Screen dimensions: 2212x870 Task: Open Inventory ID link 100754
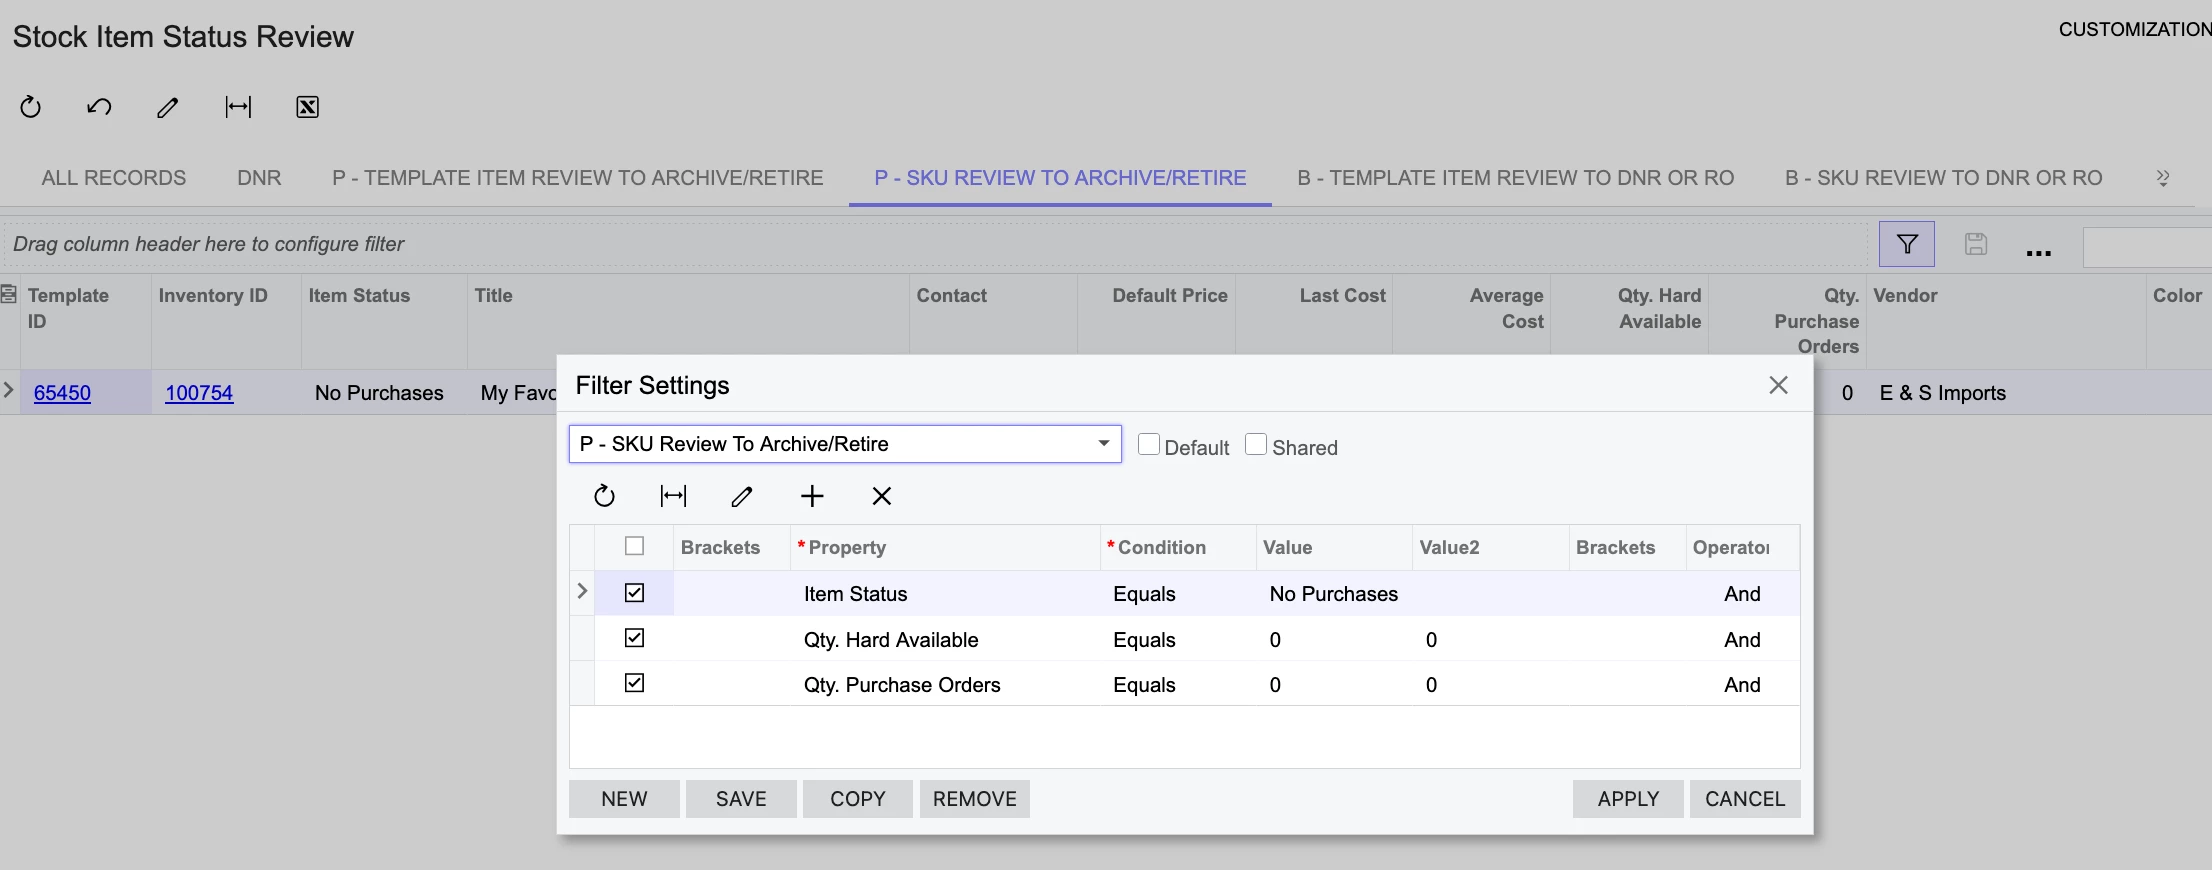[x=199, y=393]
